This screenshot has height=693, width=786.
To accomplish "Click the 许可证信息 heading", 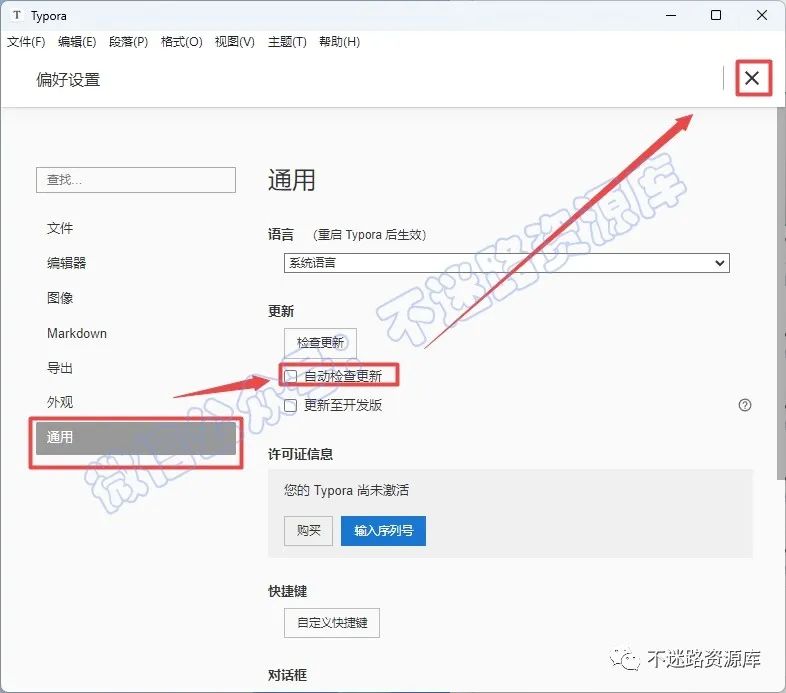I will pyautogui.click(x=300, y=454).
